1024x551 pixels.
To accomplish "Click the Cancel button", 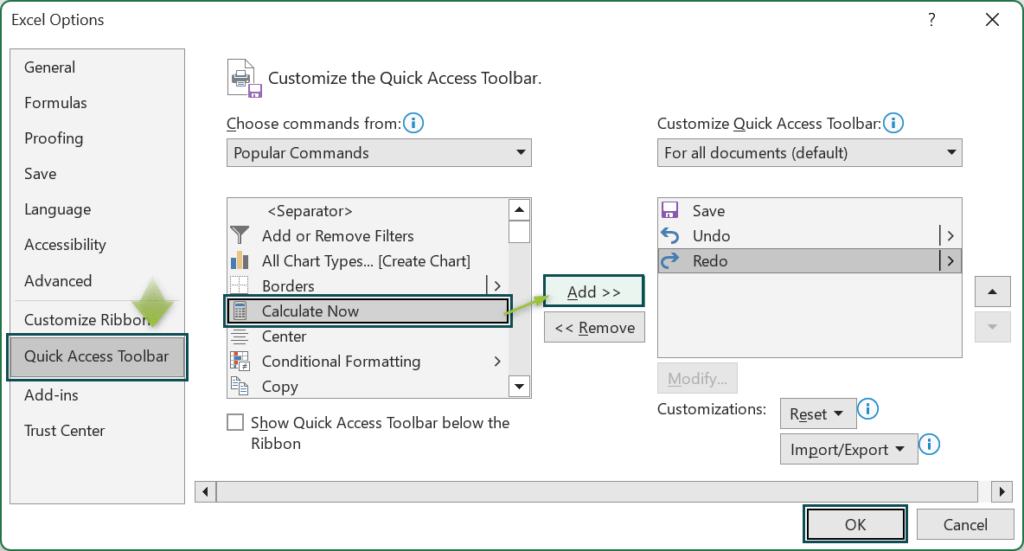I will [x=965, y=524].
